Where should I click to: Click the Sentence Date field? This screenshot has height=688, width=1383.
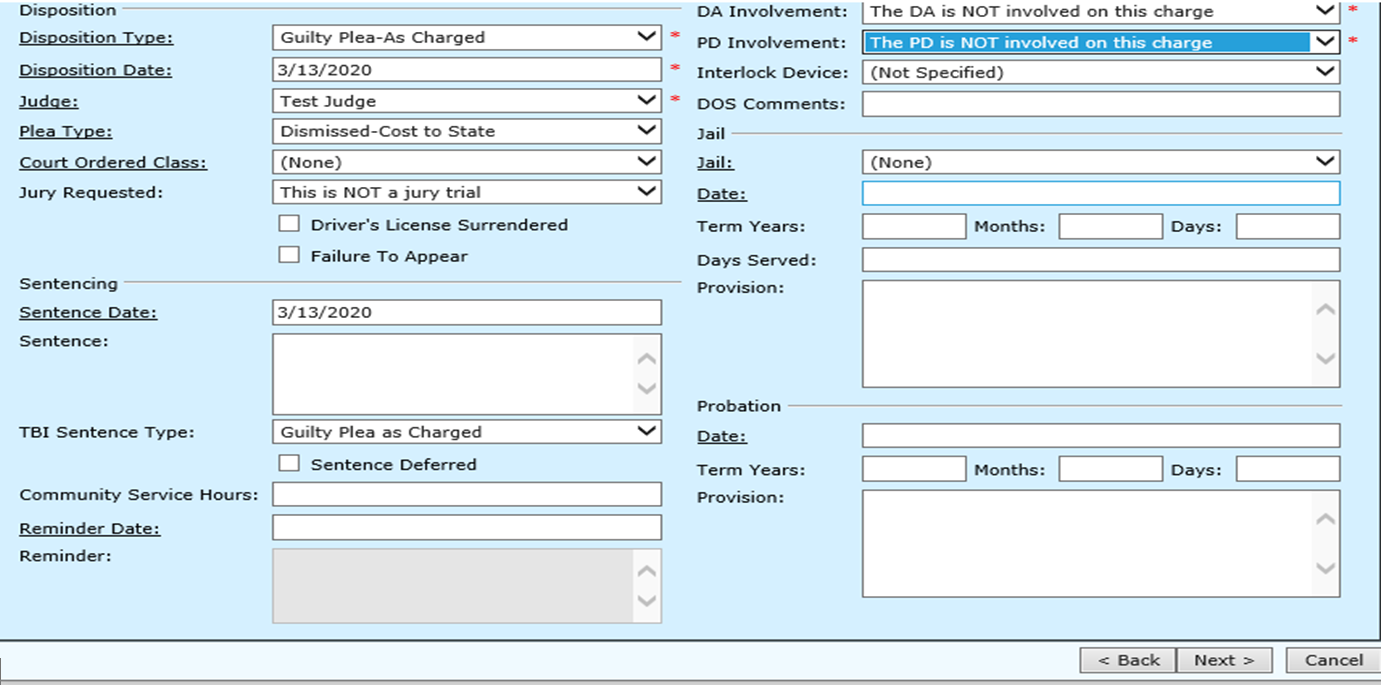(x=466, y=312)
